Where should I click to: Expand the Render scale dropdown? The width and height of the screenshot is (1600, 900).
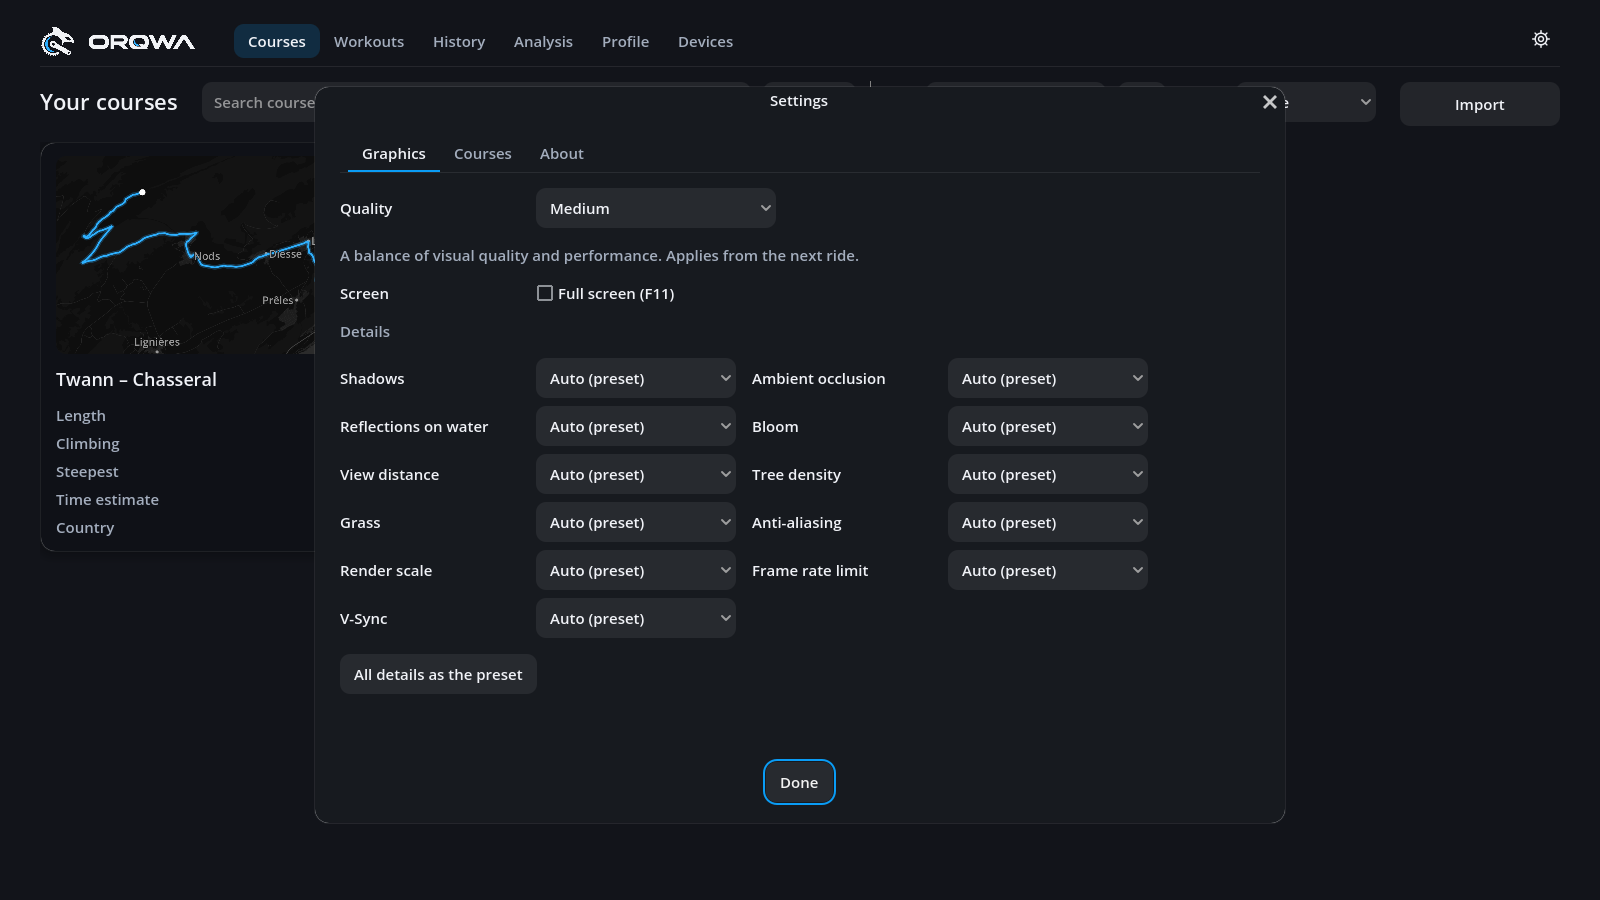coord(636,570)
